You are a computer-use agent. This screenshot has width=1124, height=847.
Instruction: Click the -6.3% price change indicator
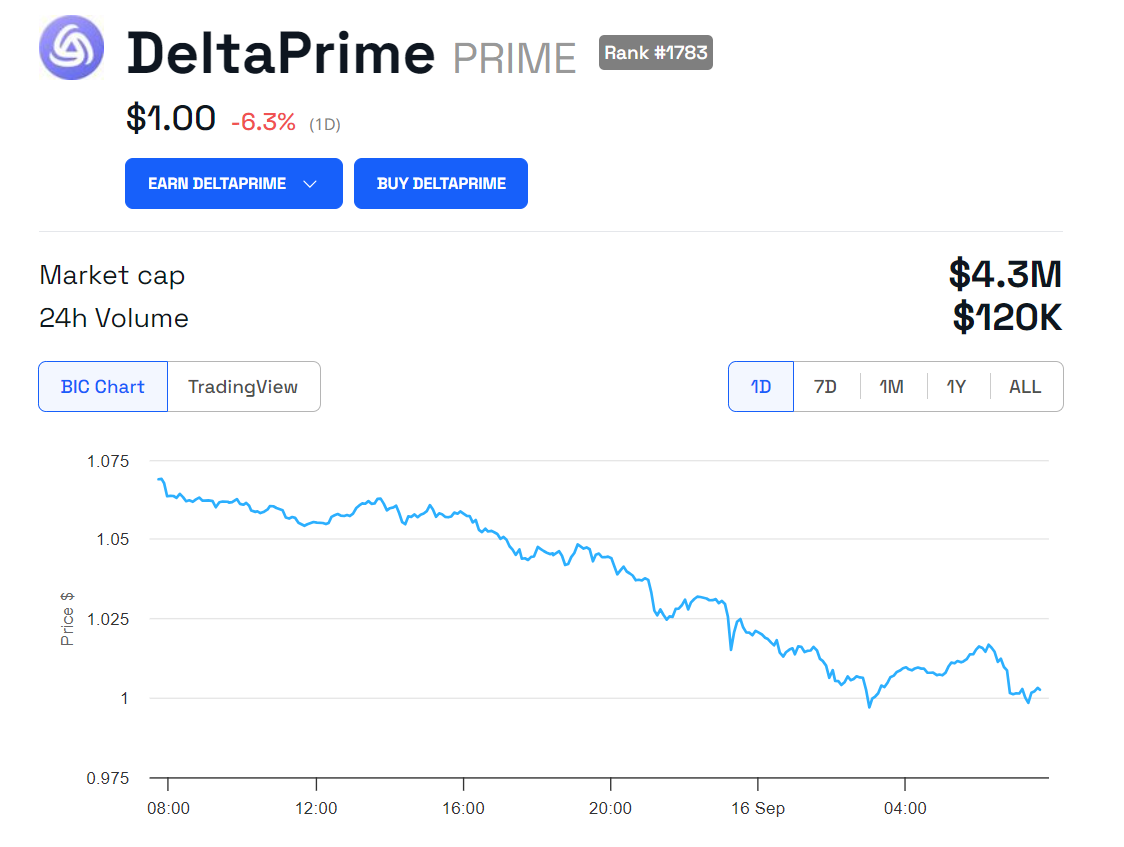pyautogui.click(x=263, y=122)
